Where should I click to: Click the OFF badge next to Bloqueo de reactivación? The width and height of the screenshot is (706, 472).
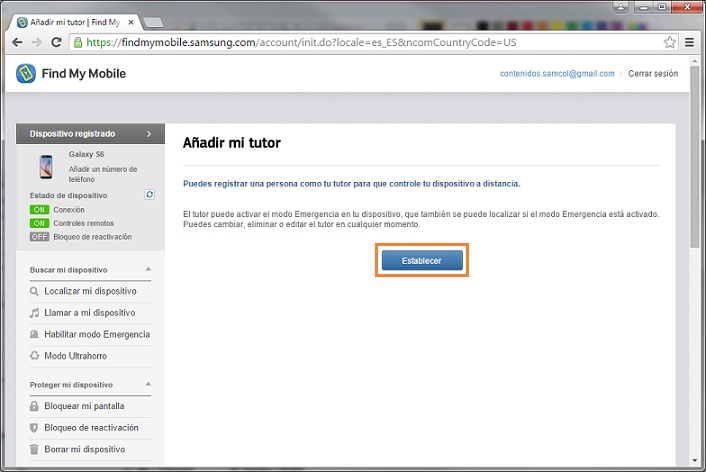point(39,237)
